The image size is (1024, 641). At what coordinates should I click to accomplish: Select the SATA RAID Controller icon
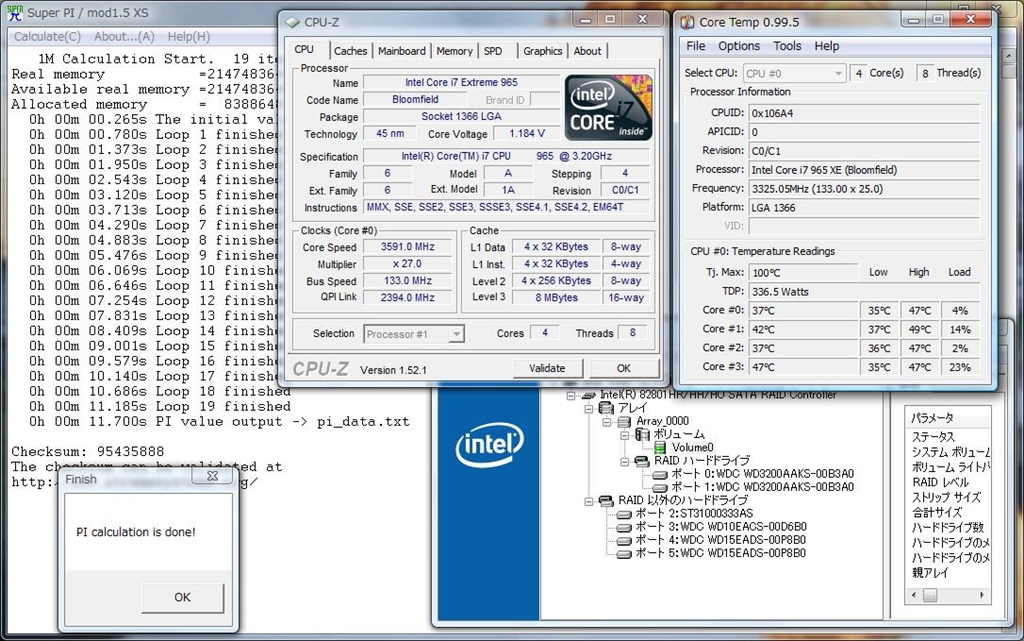(x=588, y=395)
